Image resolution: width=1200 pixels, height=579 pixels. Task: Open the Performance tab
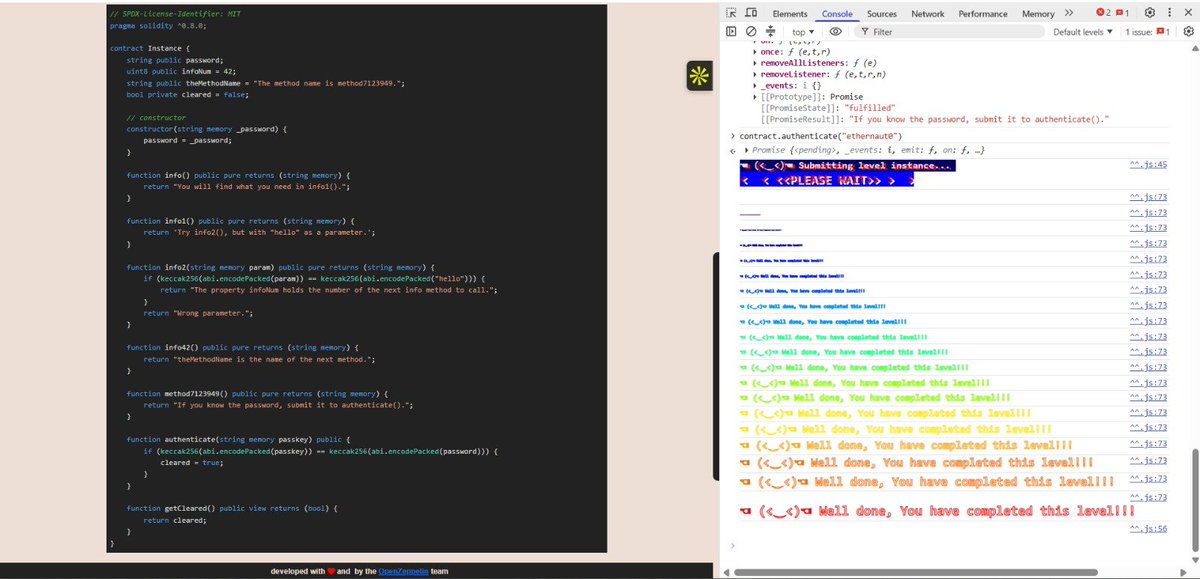pos(982,13)
